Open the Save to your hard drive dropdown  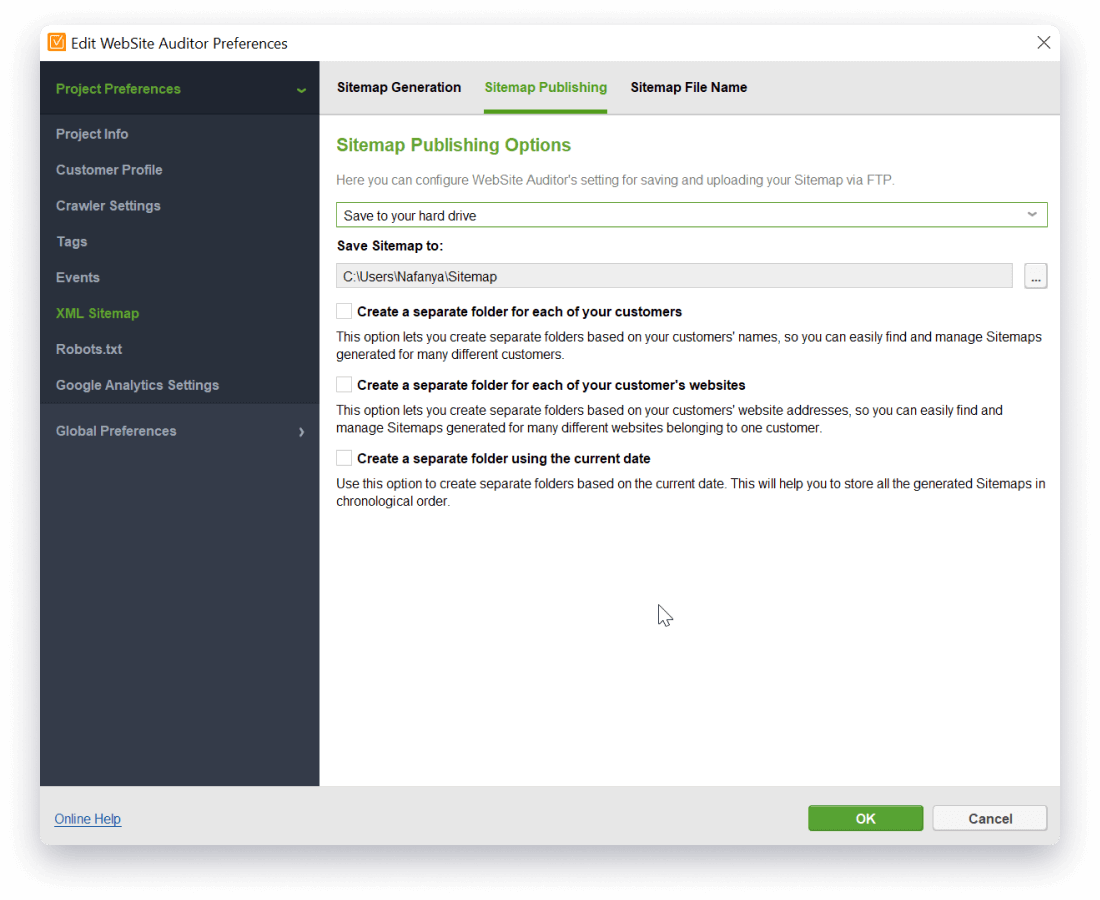(692, 215)
